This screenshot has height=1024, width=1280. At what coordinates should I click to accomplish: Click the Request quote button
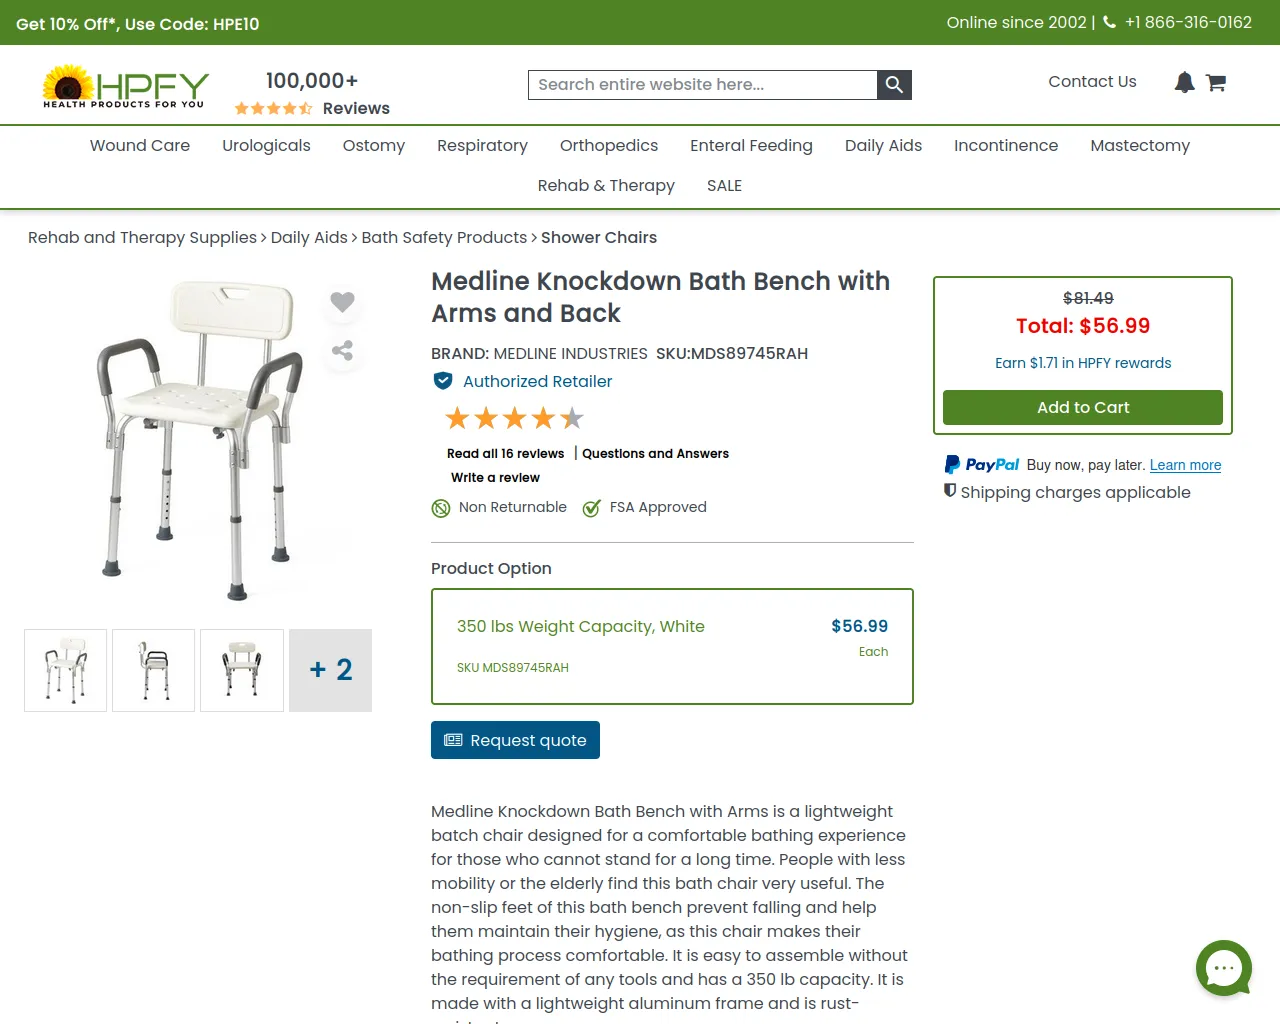pyautogui.click(x=515, y=740)
